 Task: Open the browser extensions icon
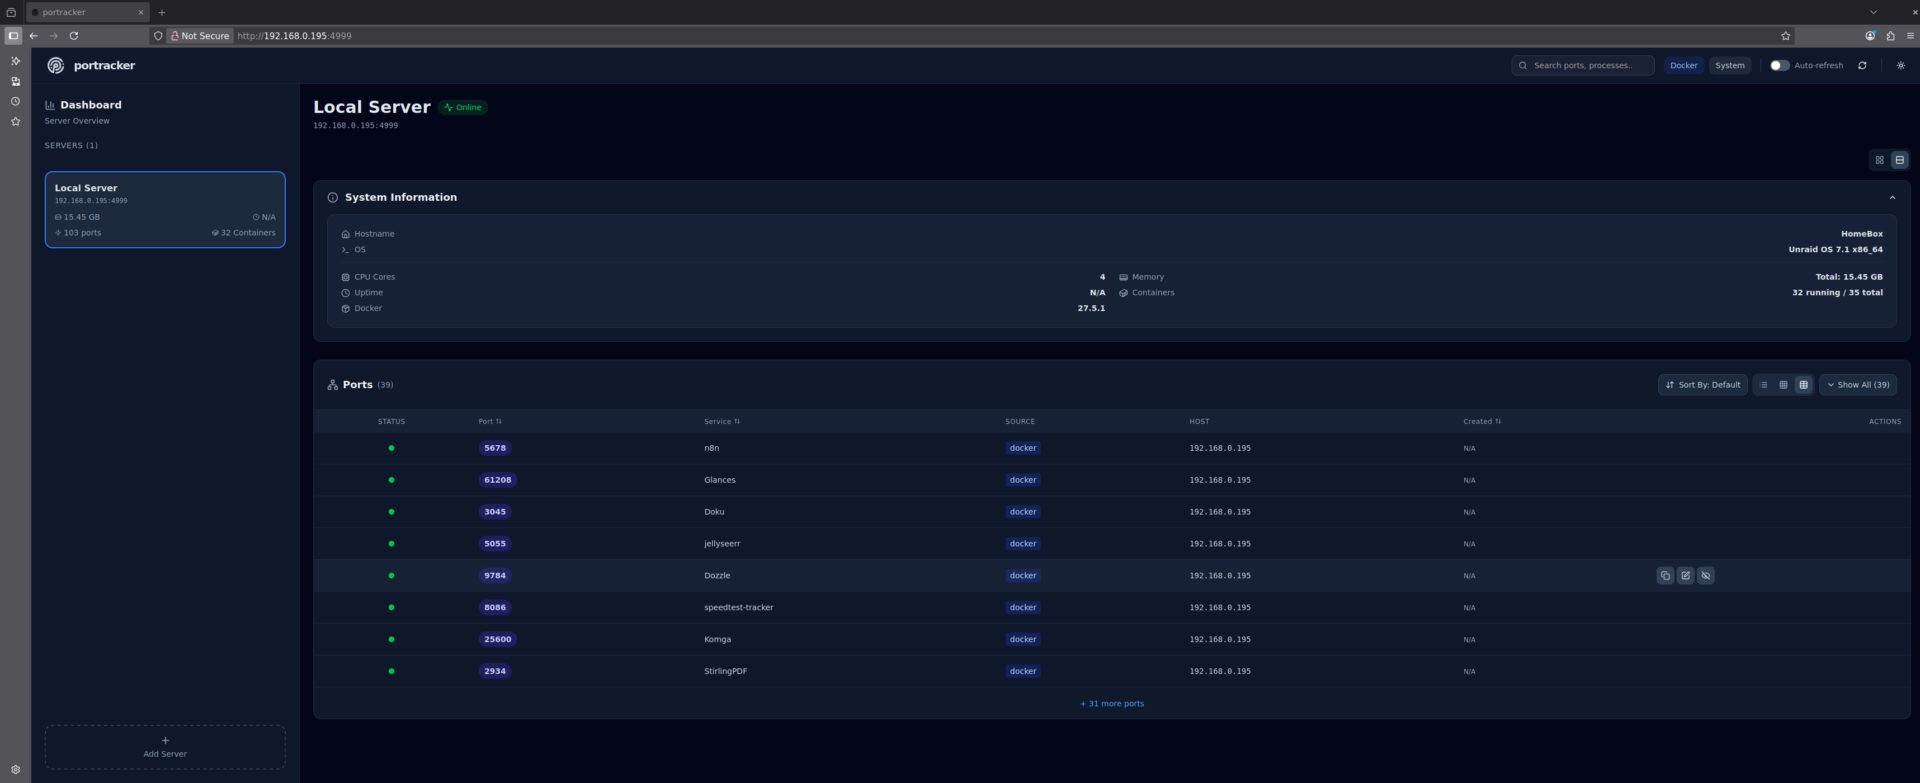pyautogui.click(x=1890, y=36)
